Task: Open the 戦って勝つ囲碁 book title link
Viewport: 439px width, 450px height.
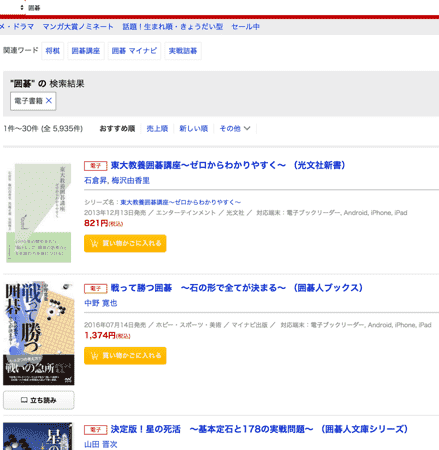Action: (236, 288)
